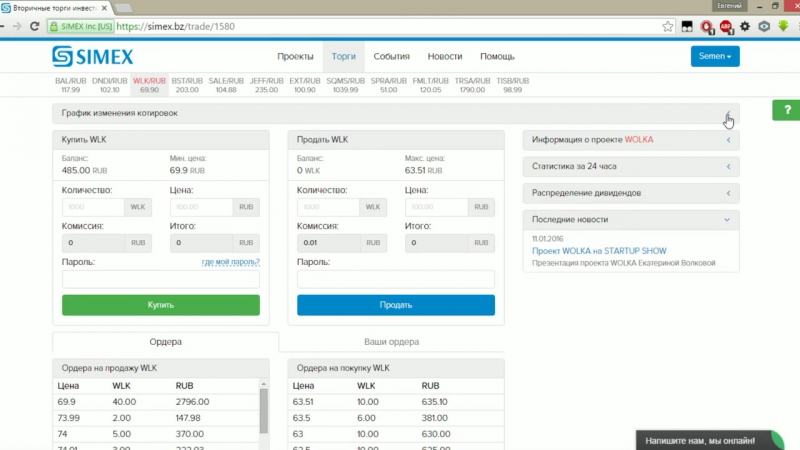Expand the График изменения котировок panel
Image resolution: width=800 pixels, height=450 pixels.
click(x=728, y=114)
